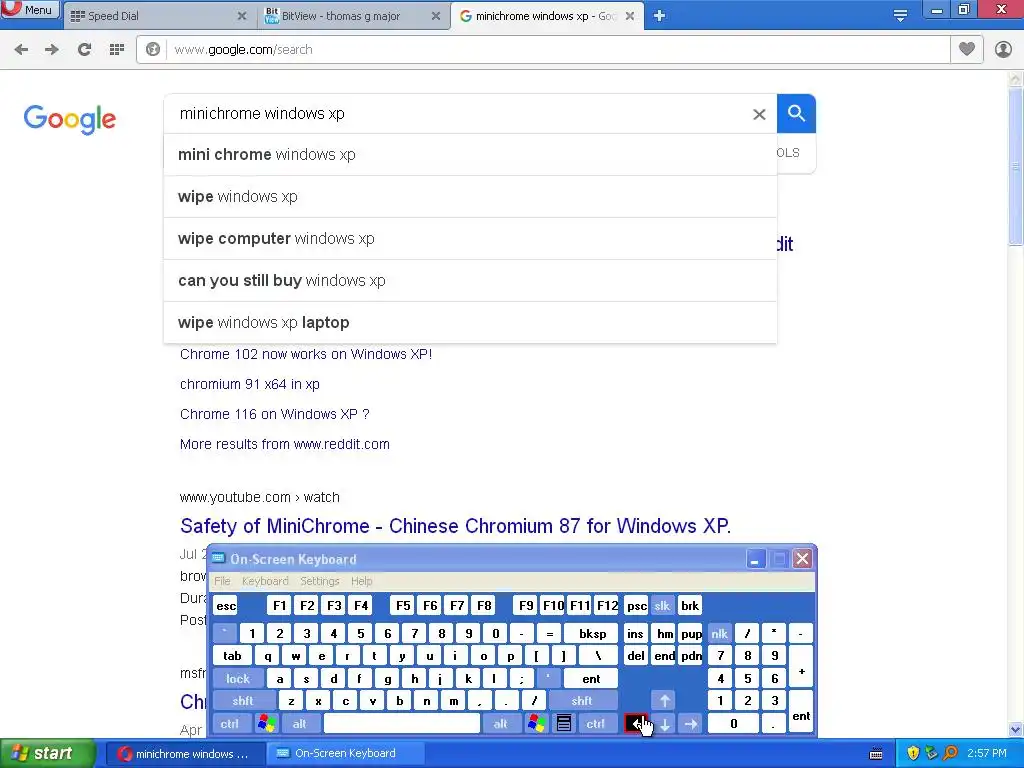The height and width of the screenshot is (768, 1024).
Task: Select suggestion 'mini chrome windows xp'
Action: 470,155
